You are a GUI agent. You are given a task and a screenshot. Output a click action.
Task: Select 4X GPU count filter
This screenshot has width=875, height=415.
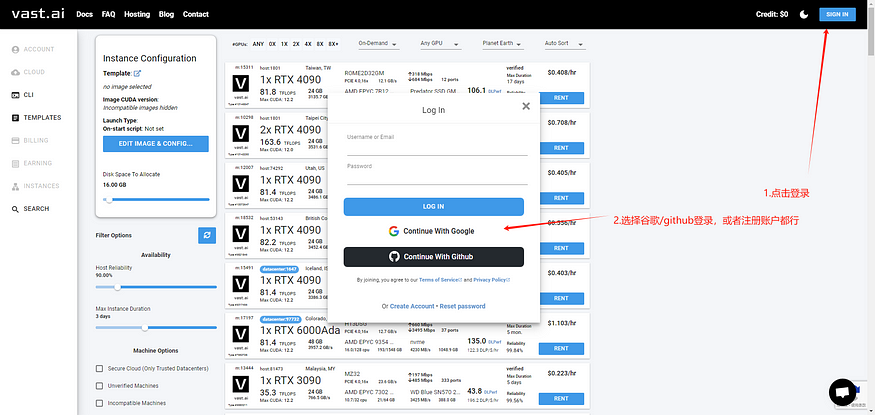click(308, 44)
